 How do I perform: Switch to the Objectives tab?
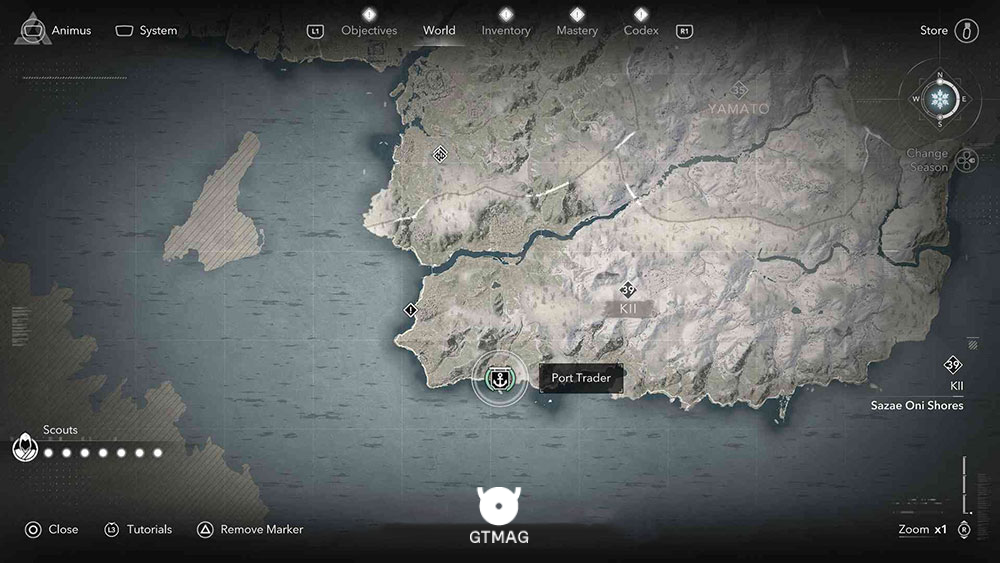click(x=369, y=31)
